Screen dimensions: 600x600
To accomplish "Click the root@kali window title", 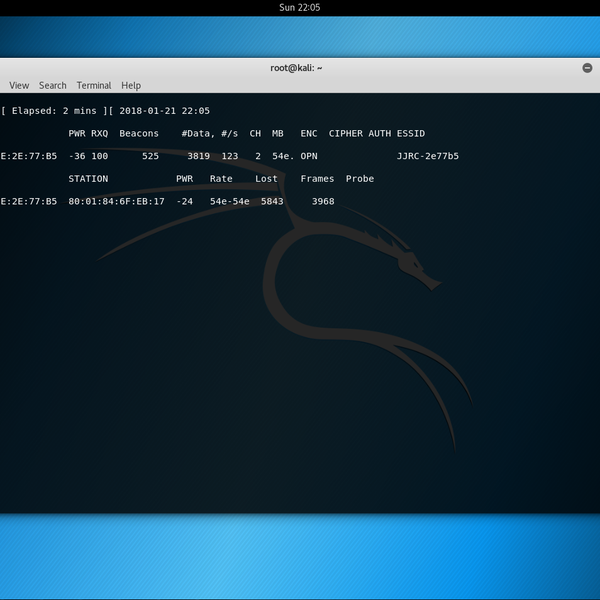I will pos(296,68).
